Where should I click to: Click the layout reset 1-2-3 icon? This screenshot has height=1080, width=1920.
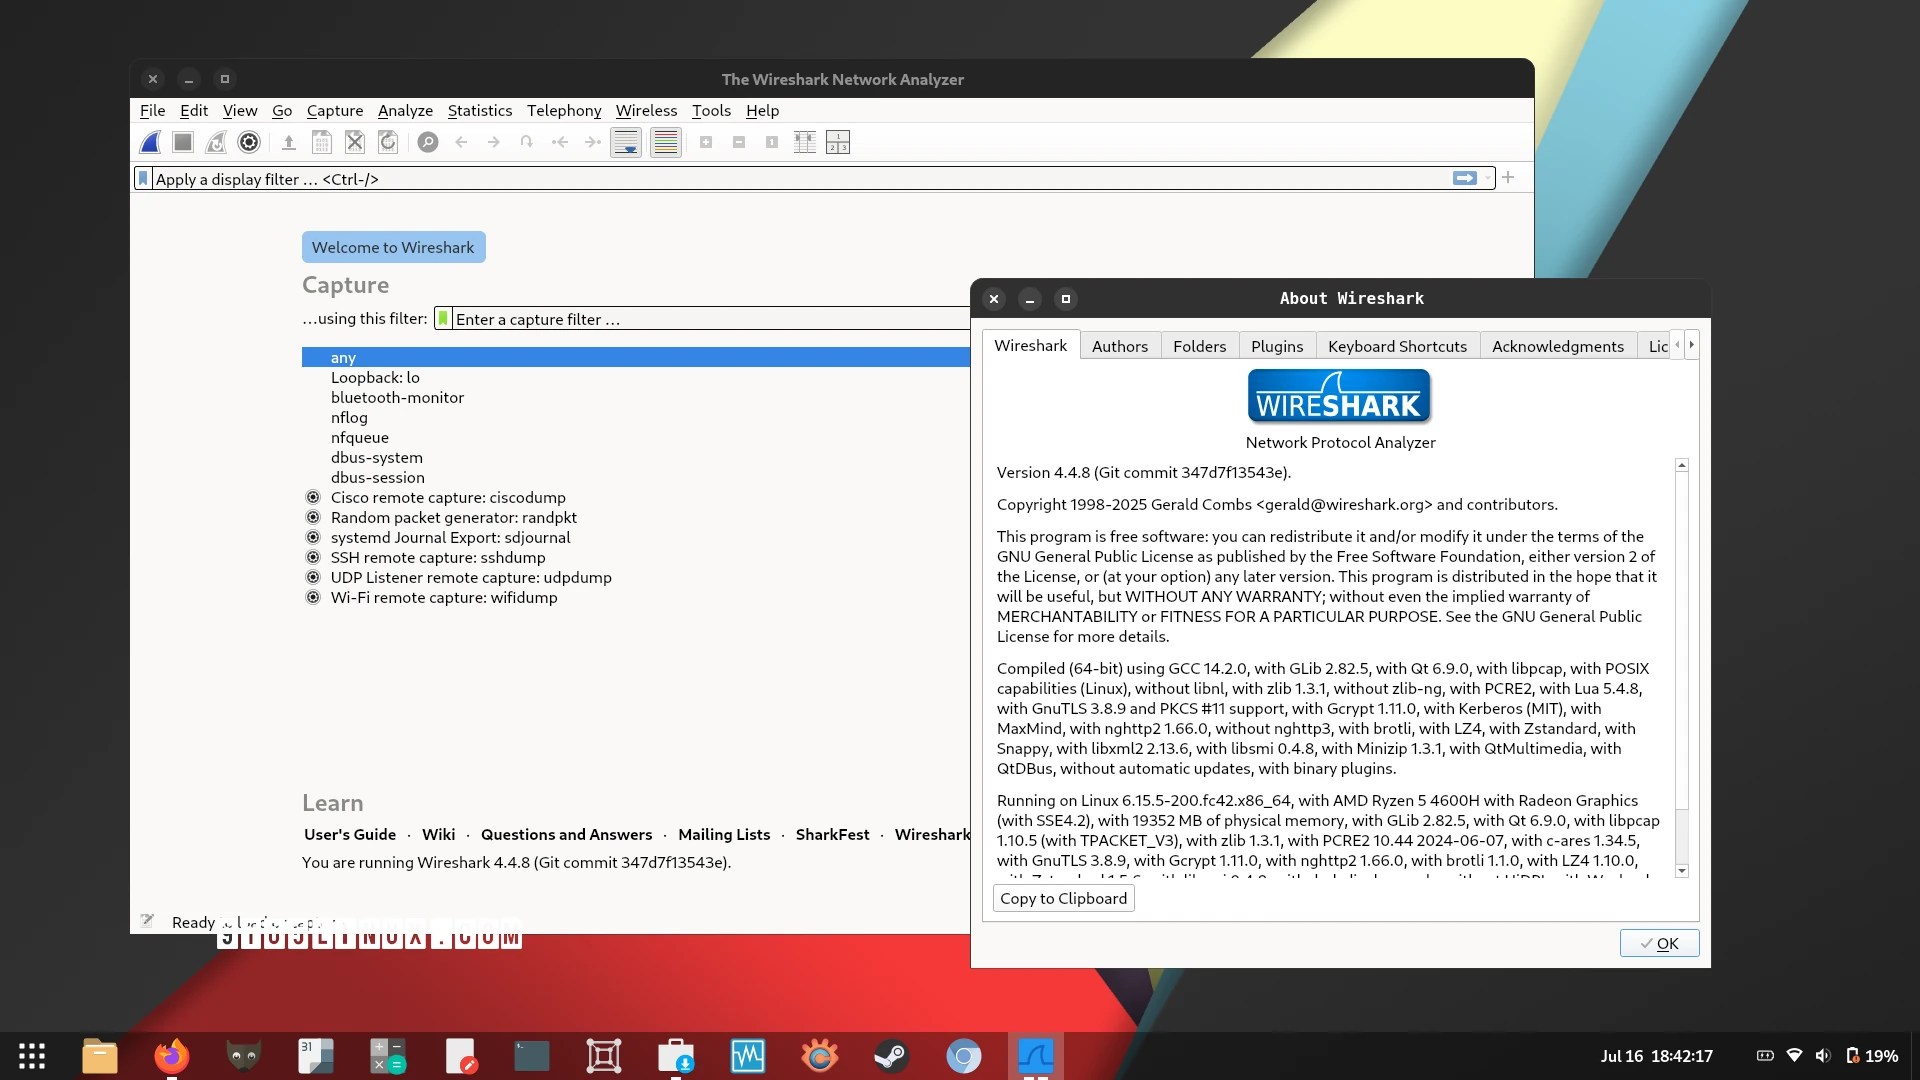(x=838, y=142)
